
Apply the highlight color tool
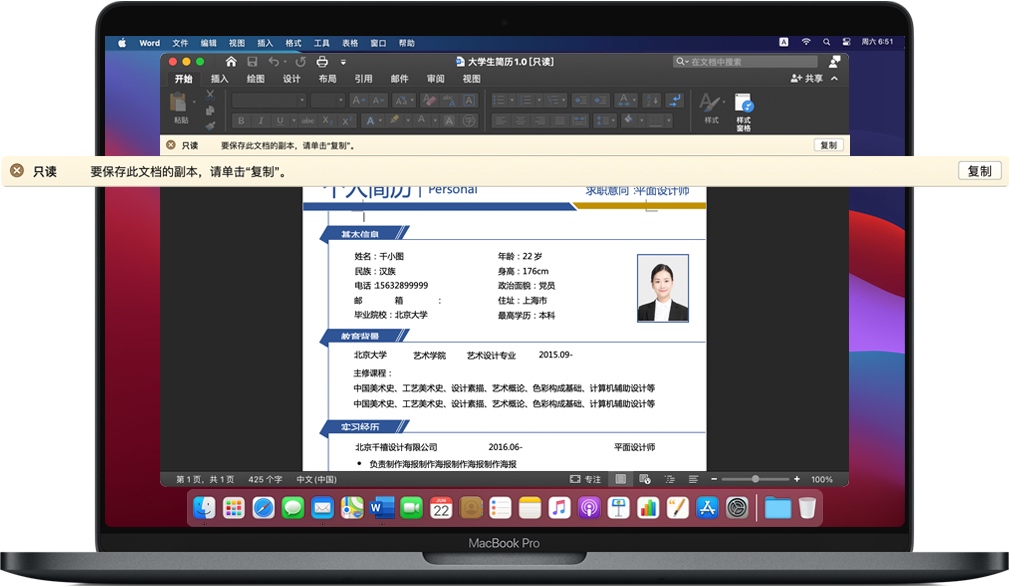pos(396,118)
